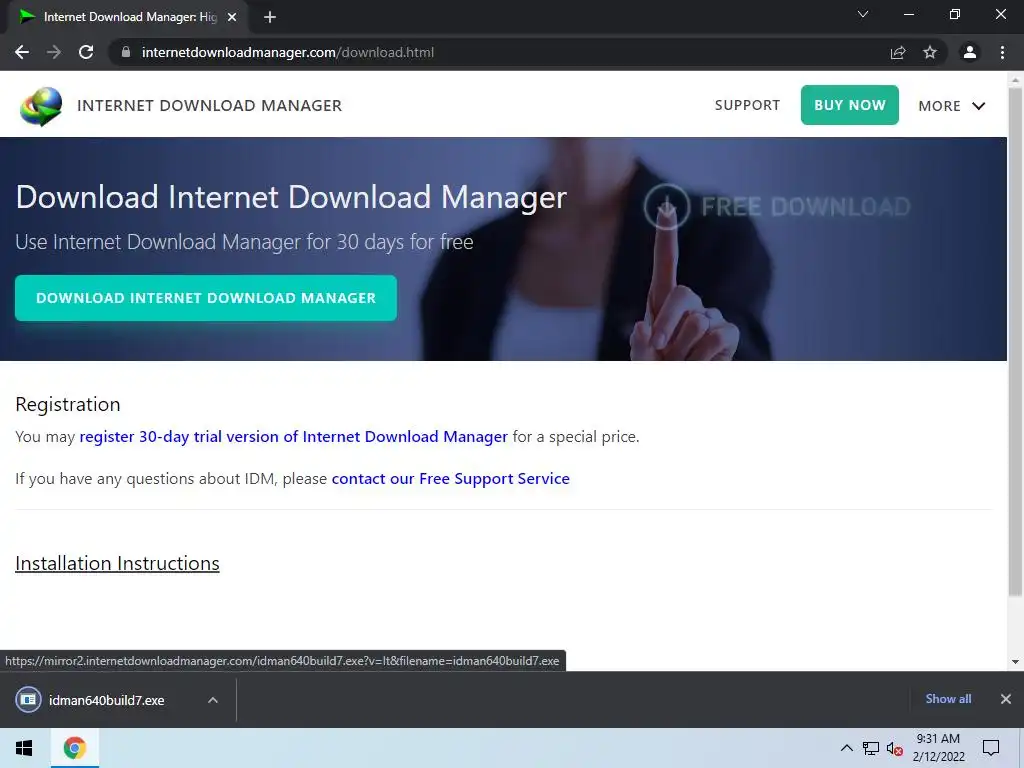Open the Windows Start menu
The height and width of the screenshot is (768, 1024).
click(24, 748)
